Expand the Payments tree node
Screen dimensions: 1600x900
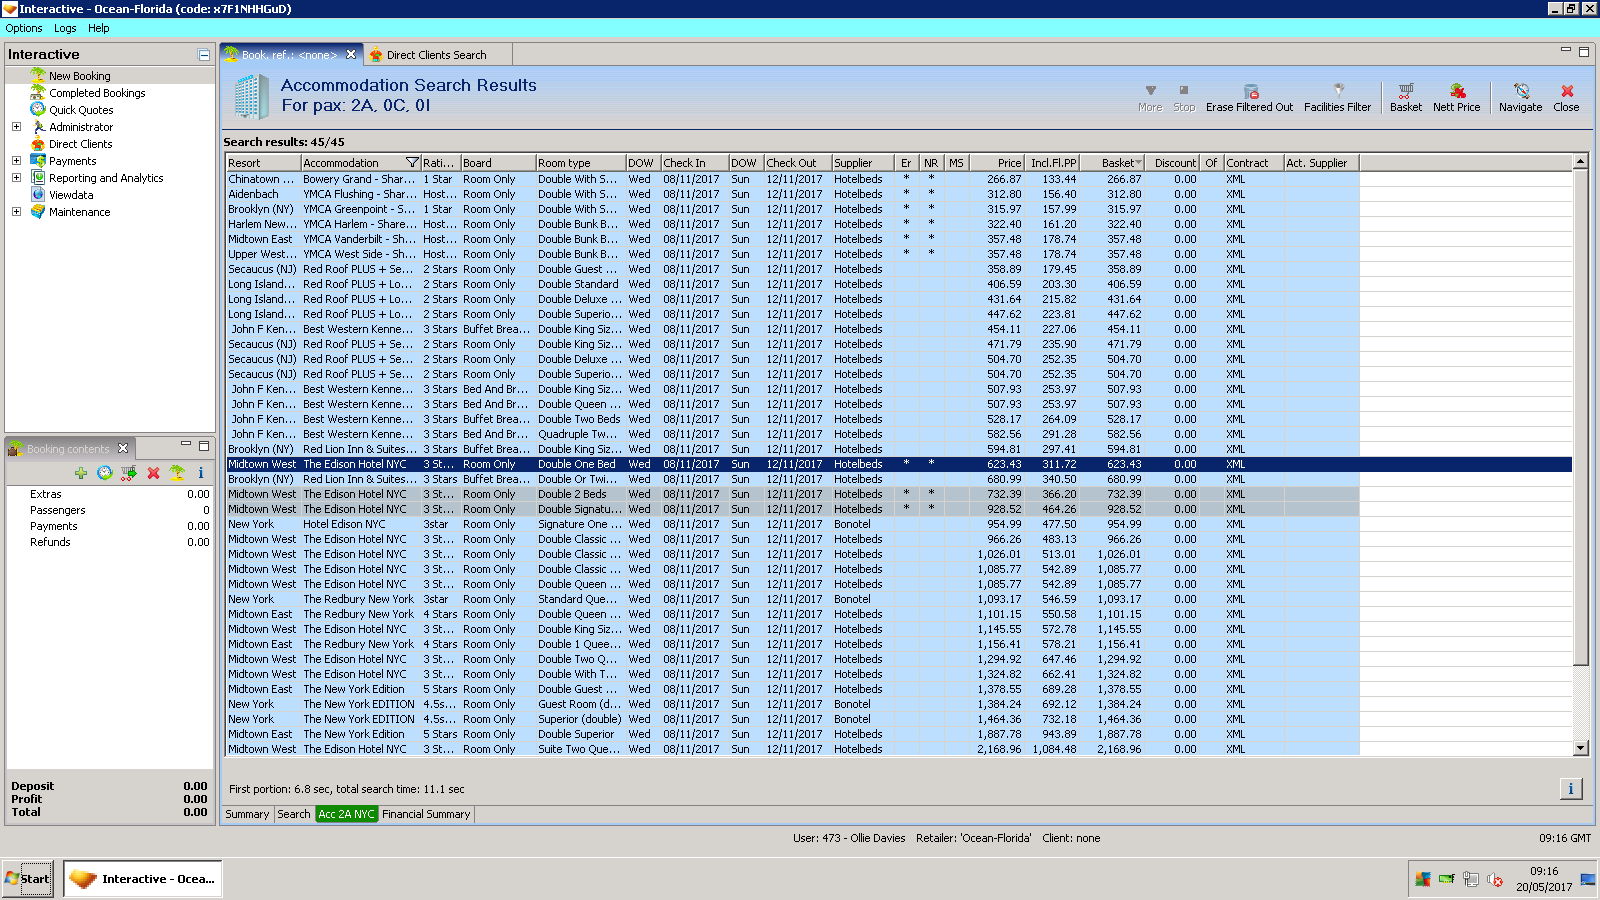[16, 161]
